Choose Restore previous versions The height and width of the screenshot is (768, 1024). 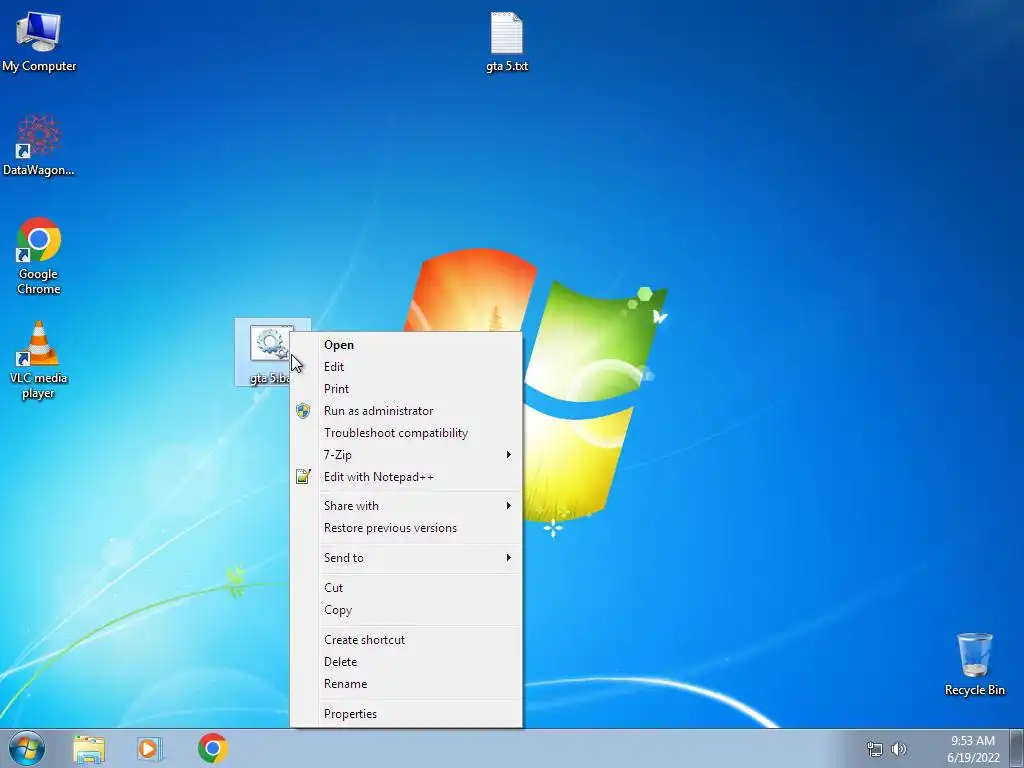[x=406, y=528]
